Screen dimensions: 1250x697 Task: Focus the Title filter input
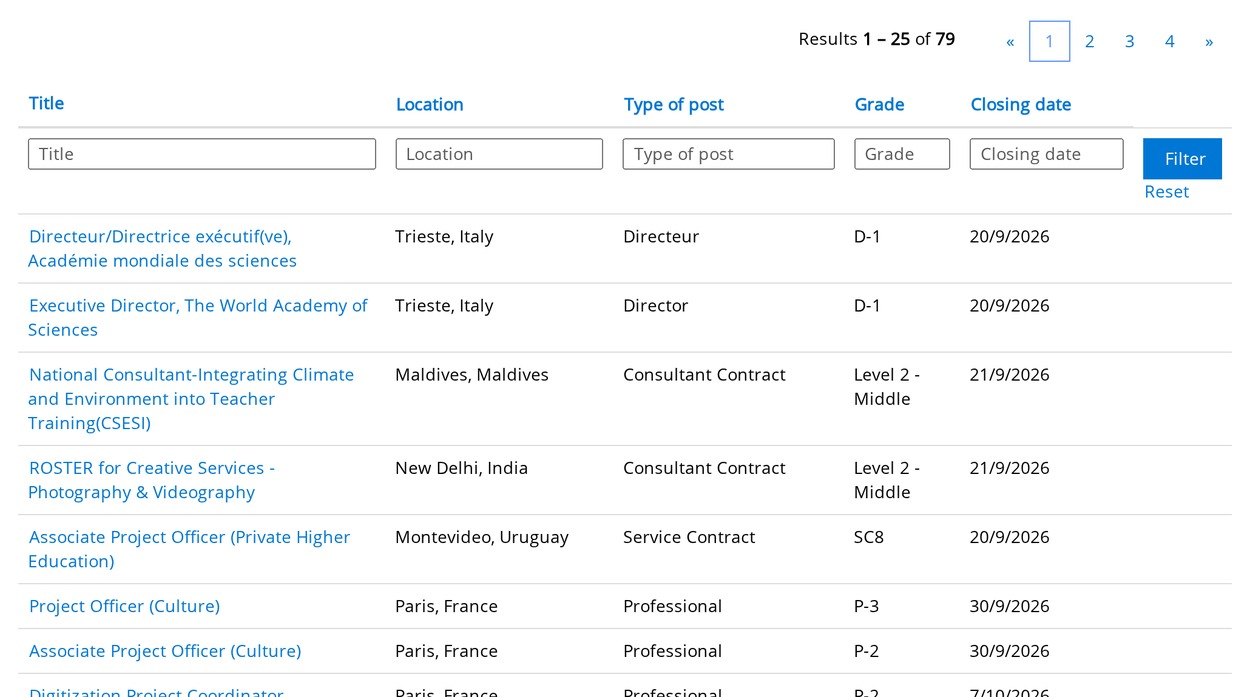(202, 154)
